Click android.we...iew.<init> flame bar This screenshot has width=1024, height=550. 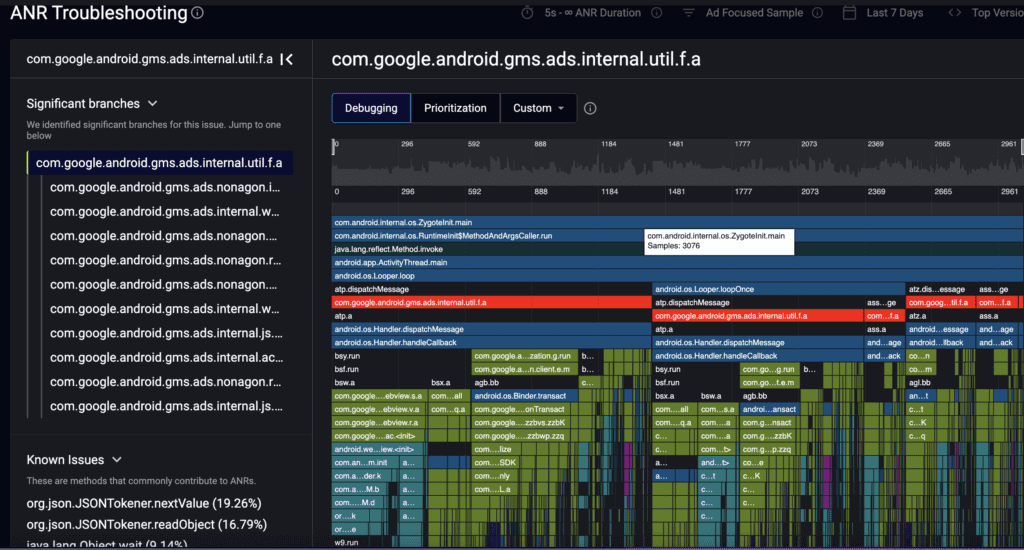pos(379,449)
